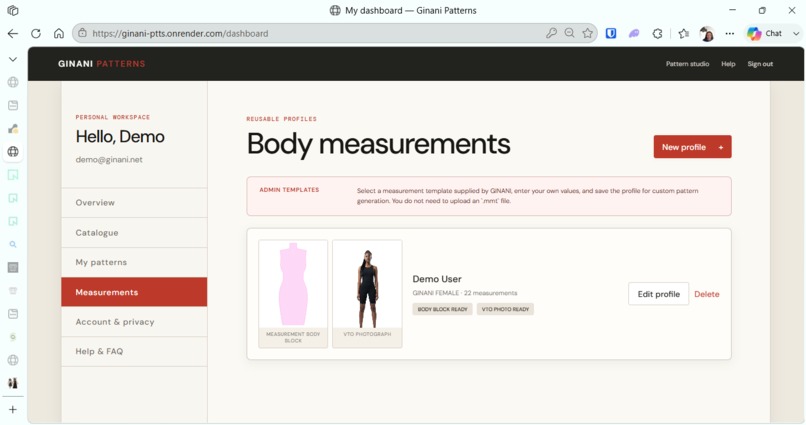This screenshot has height=425, width=806.
Task: Click the ADMIN TEMPLATES label
Action: pos(289,190)
